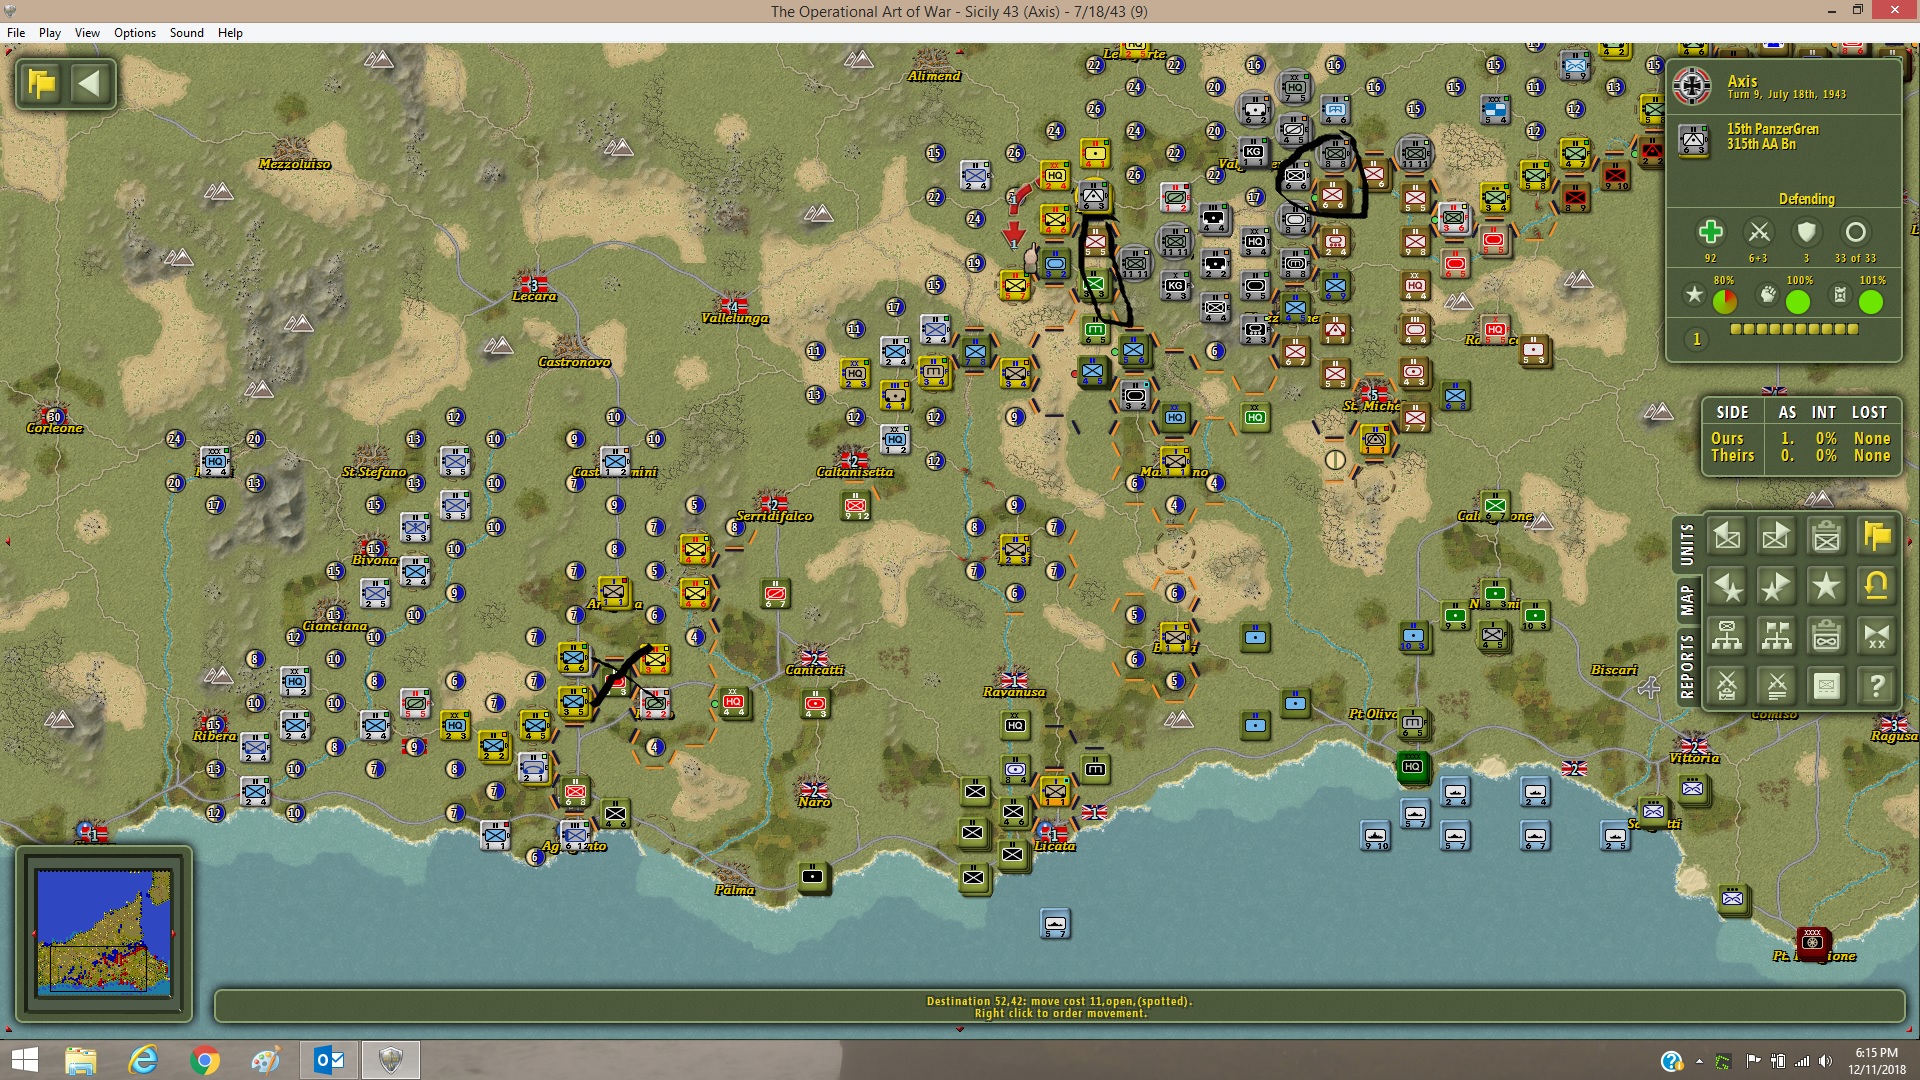Screen dimensions: 1920x1080
Task: Click next formation arrow-star icon
Action: point(1776,586)
